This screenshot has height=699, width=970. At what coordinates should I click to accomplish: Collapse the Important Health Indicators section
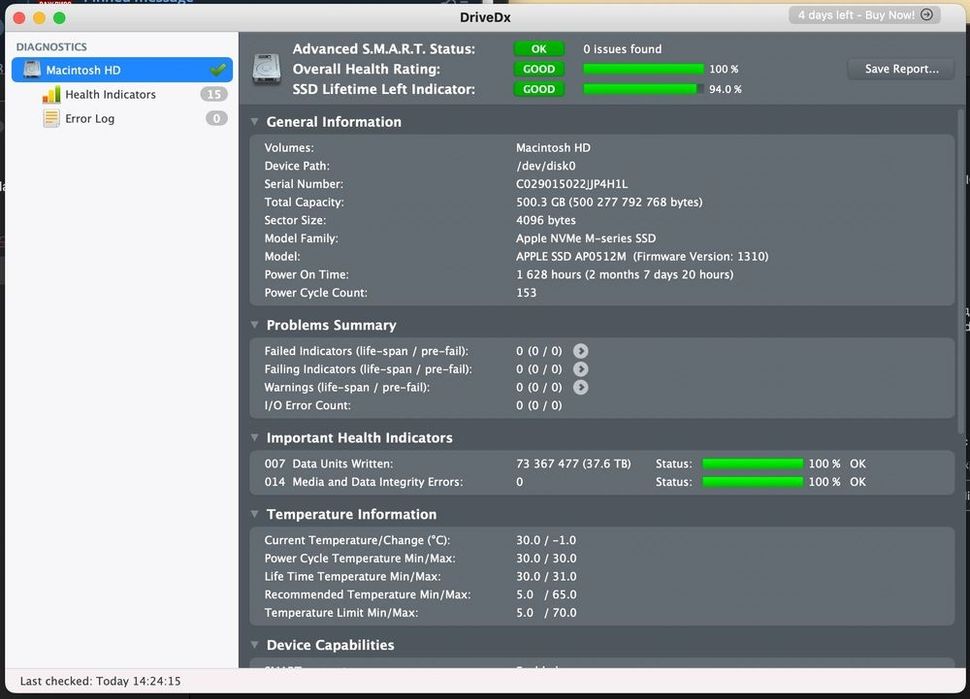click(x=254, y=437)
